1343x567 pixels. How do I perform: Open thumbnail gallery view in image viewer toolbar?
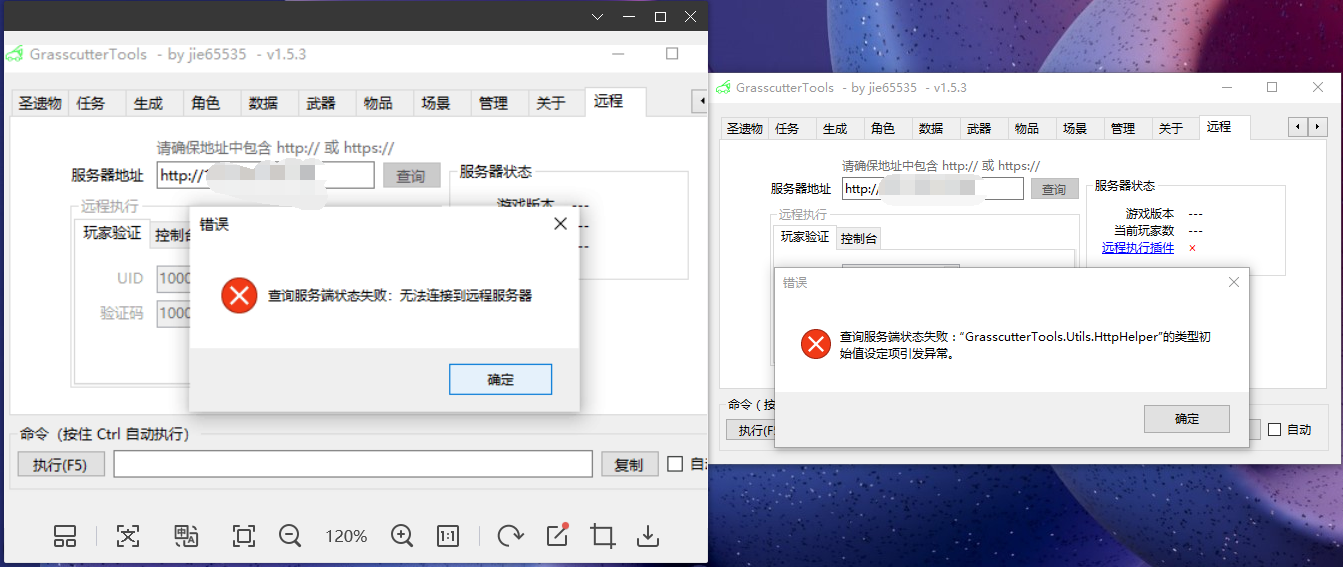tap(65, 536)
